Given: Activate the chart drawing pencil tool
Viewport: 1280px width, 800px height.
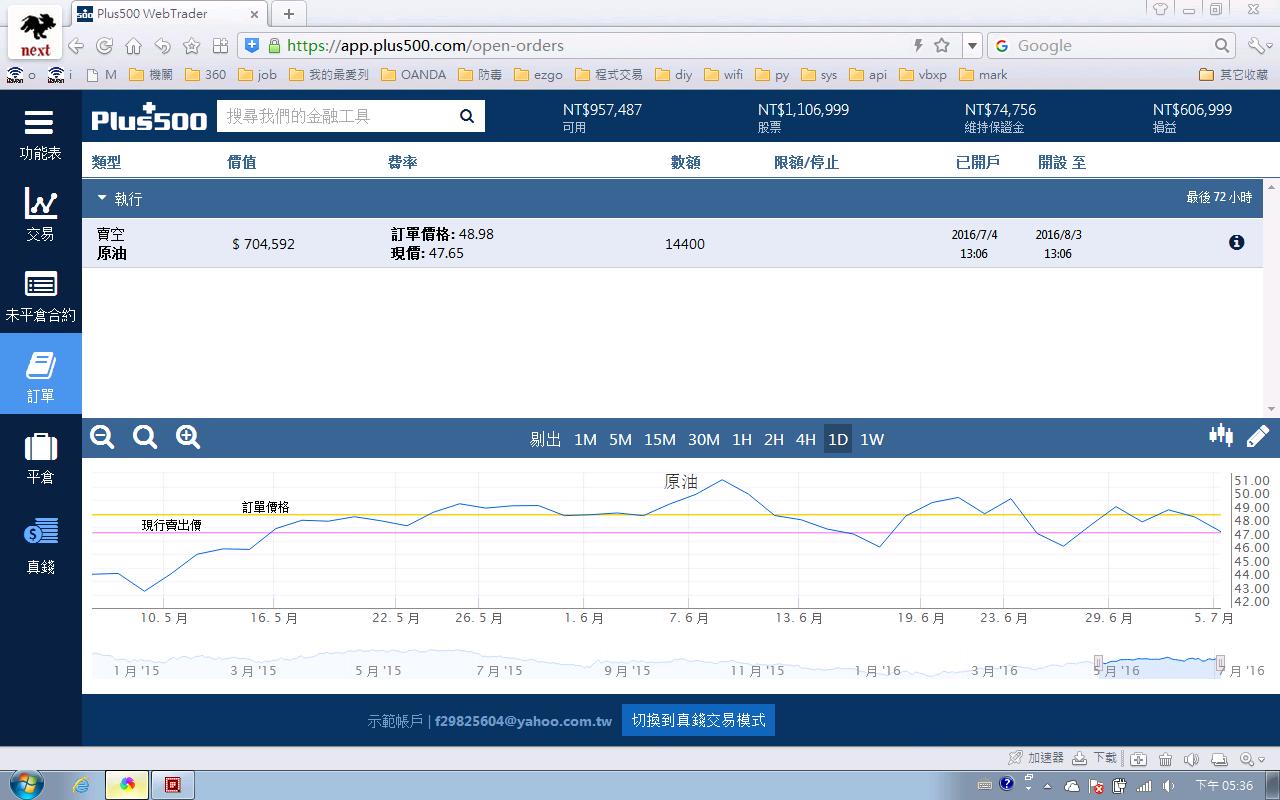Looking at the screenshot, I should 1258,436.
